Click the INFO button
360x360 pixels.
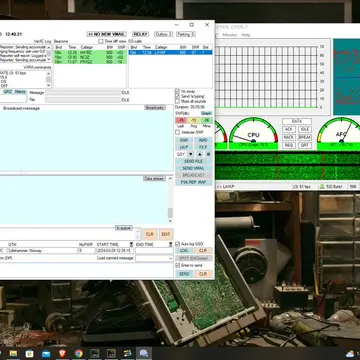tap(203, 141)
